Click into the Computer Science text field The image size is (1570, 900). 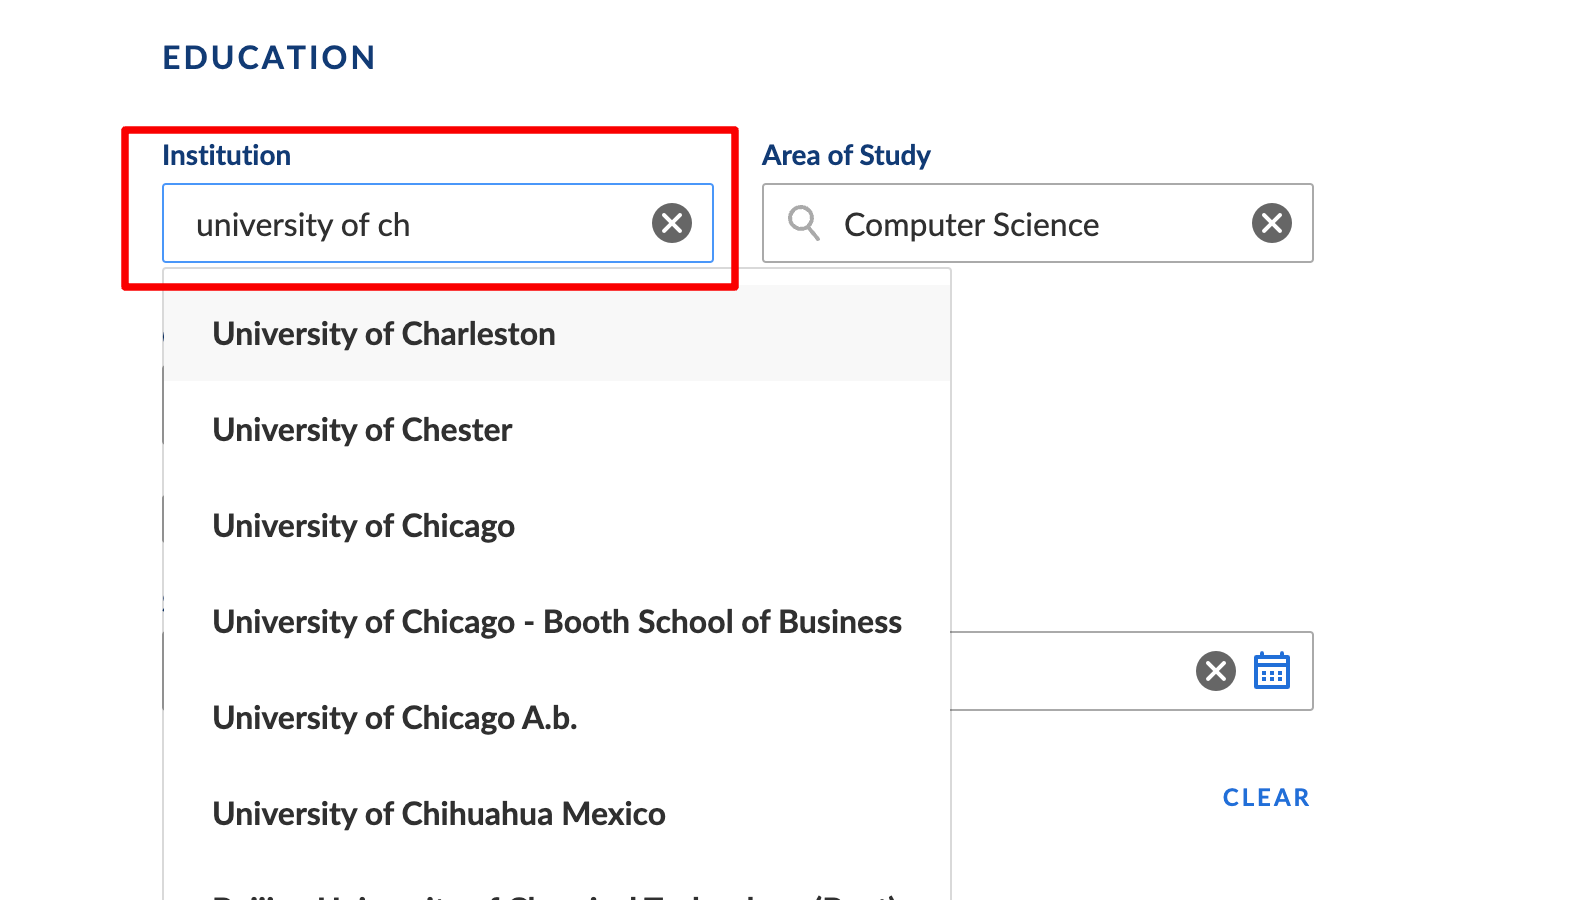[x=1040, y=224]
